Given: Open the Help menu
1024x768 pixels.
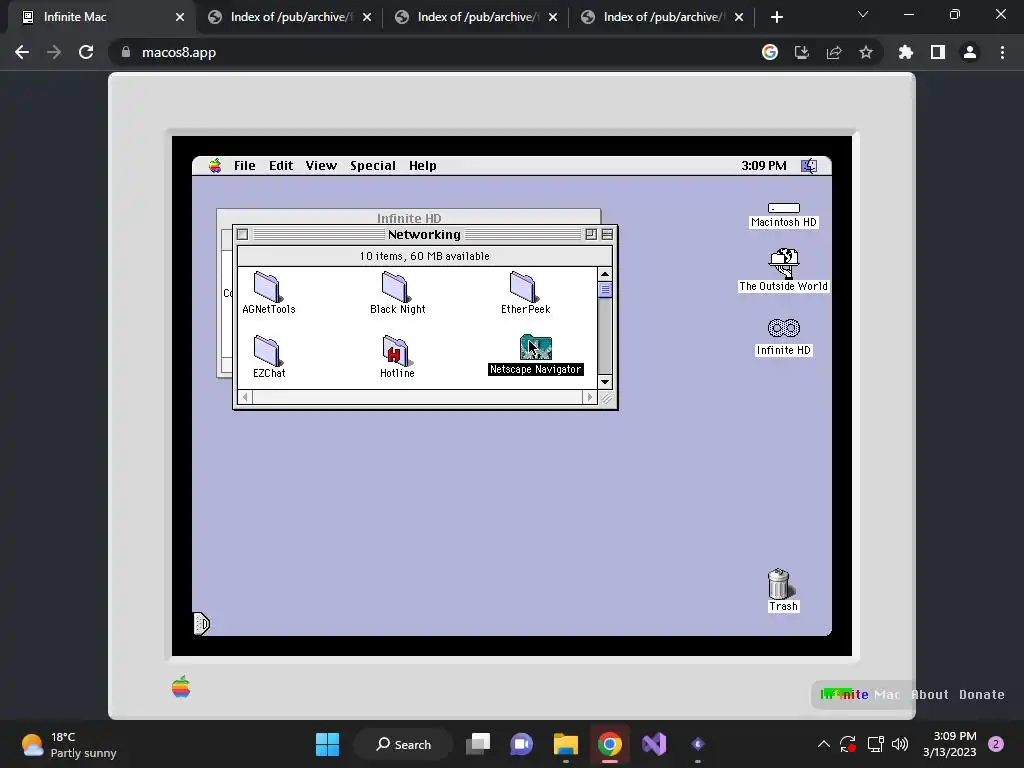Looking at the screenshot, I should click(423, 166).
